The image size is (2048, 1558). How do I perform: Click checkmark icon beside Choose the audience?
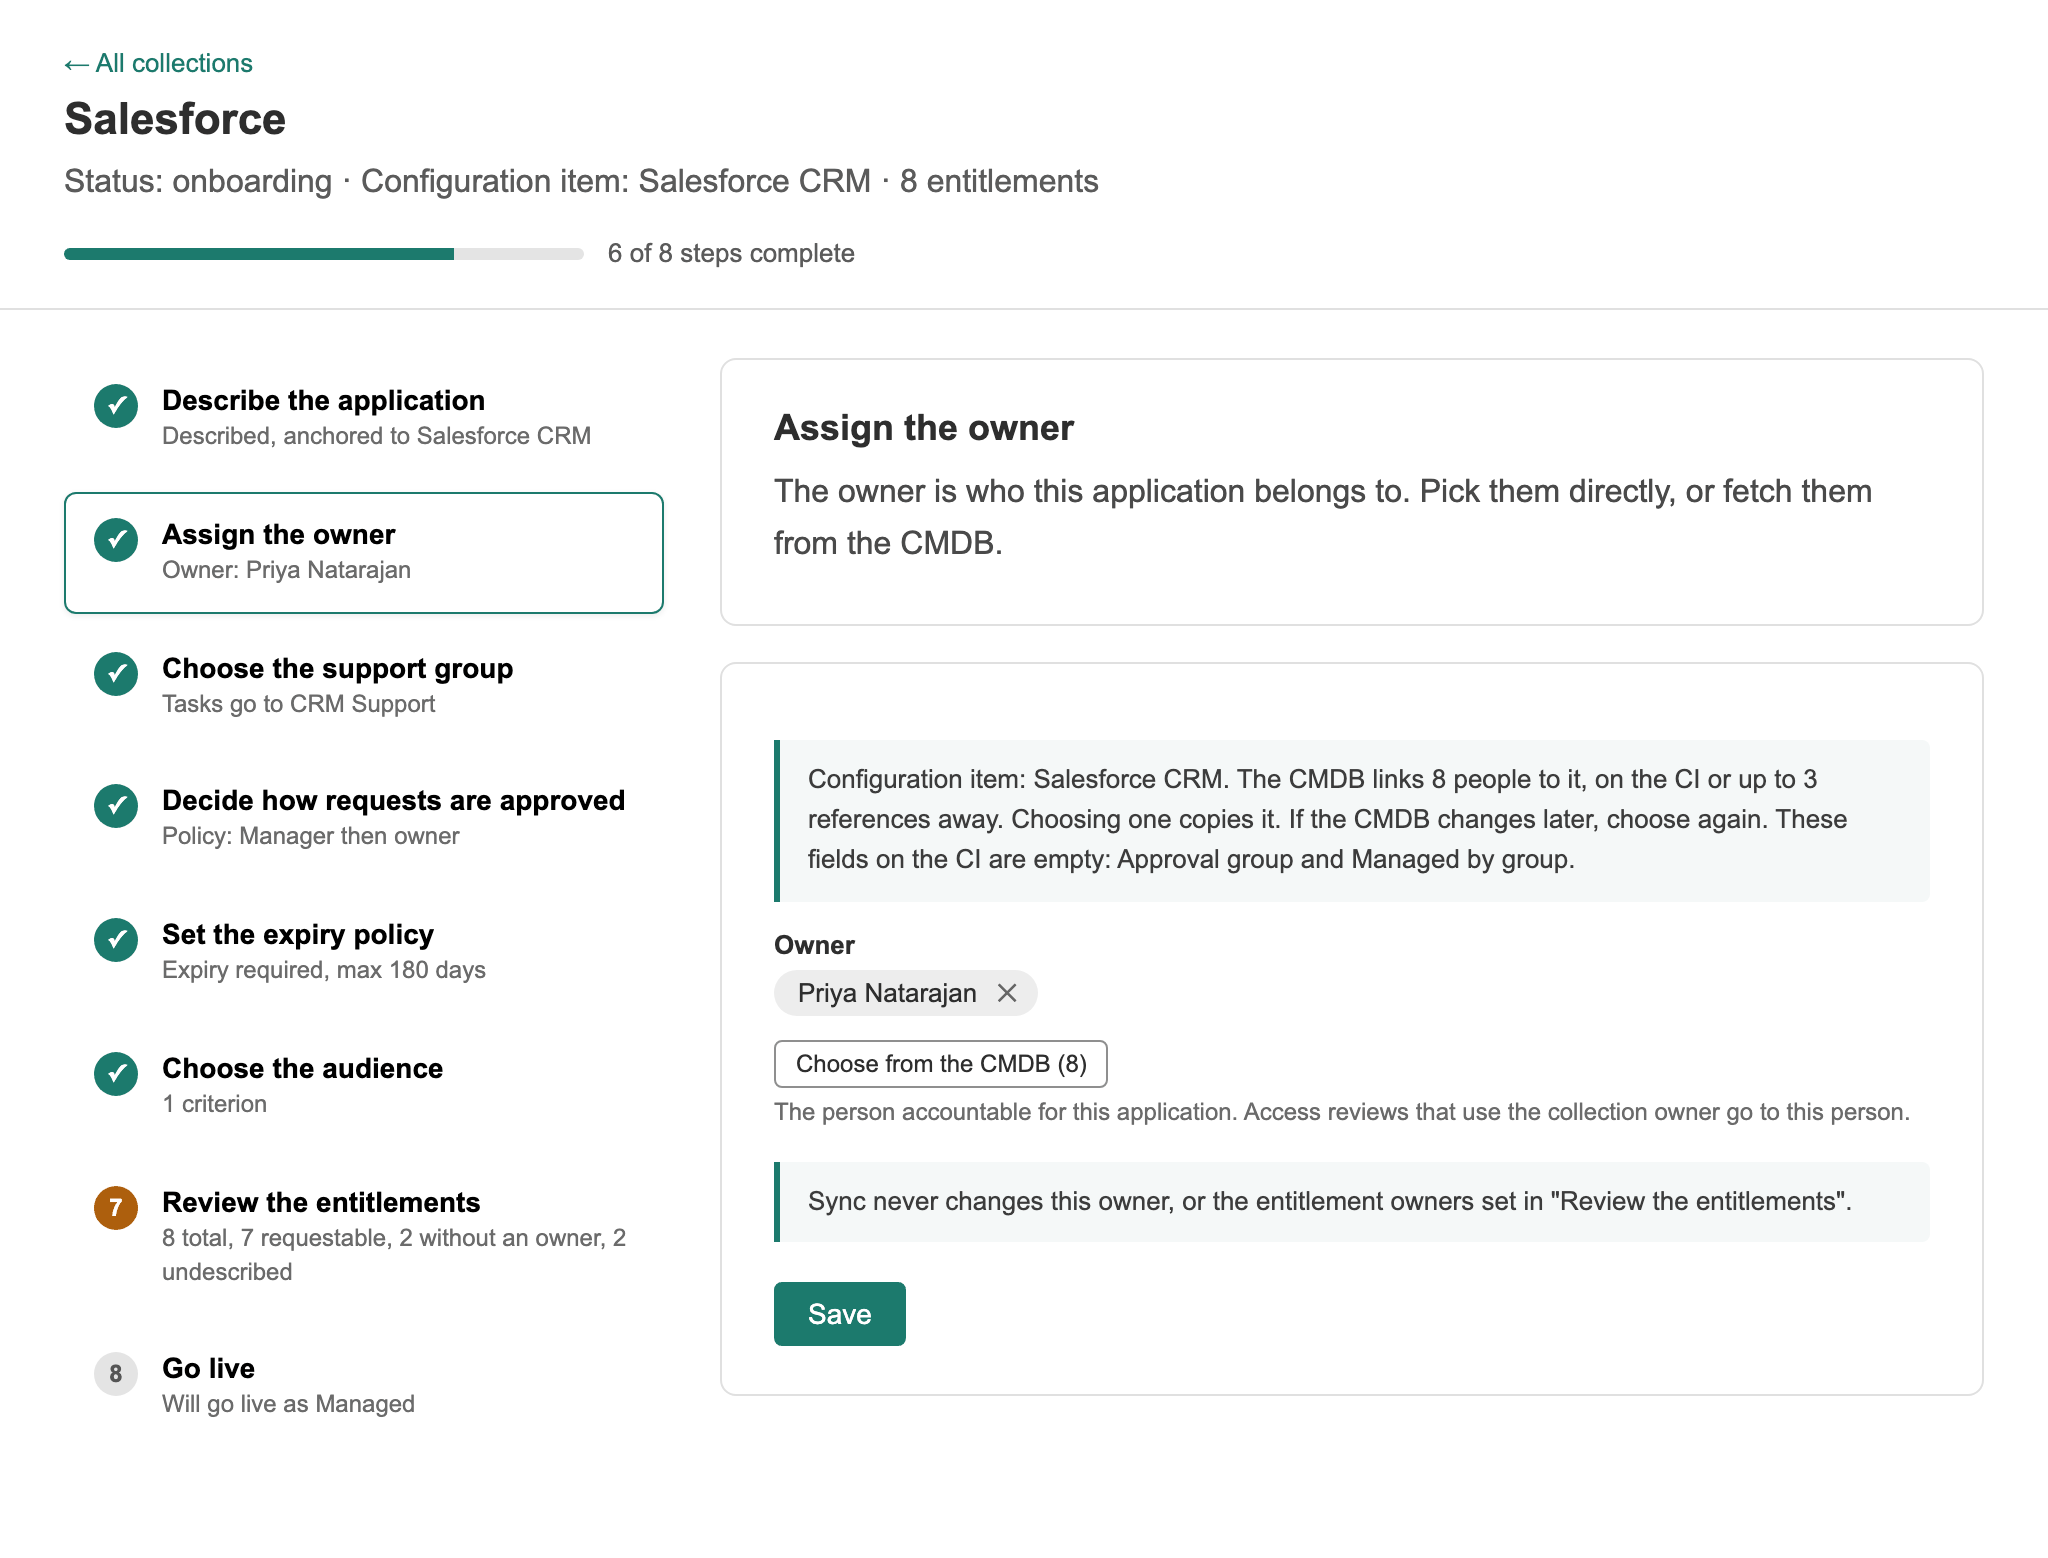click(x=116, y=1074)
